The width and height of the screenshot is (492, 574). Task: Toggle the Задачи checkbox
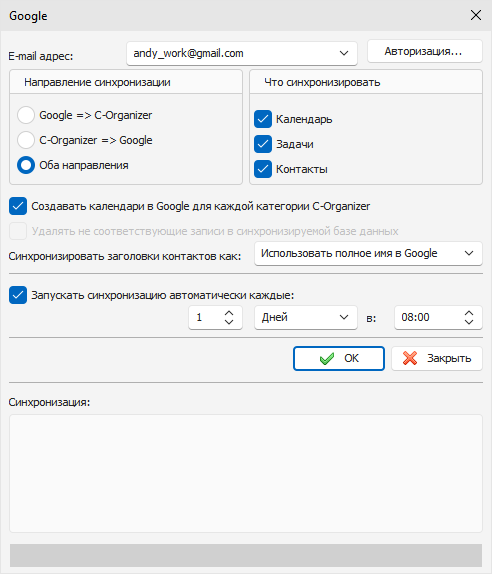pos(263,144)
